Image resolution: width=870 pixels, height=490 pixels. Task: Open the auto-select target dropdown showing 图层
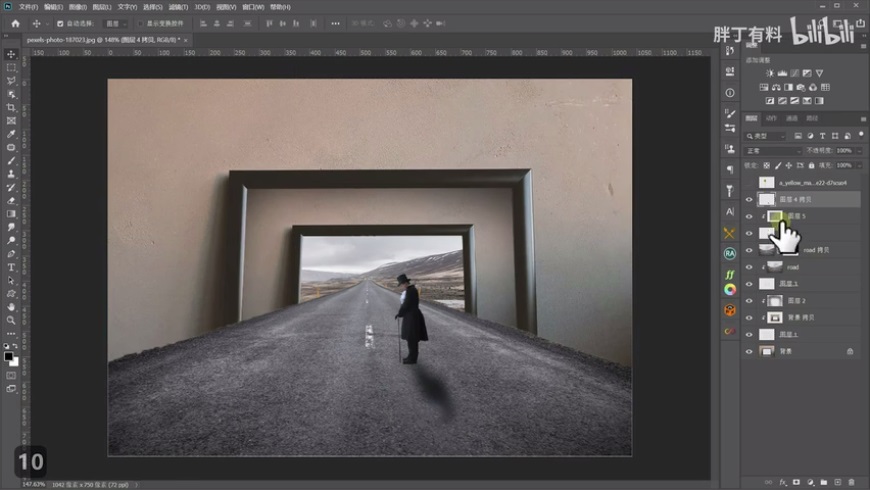click(x=117, y=23)
